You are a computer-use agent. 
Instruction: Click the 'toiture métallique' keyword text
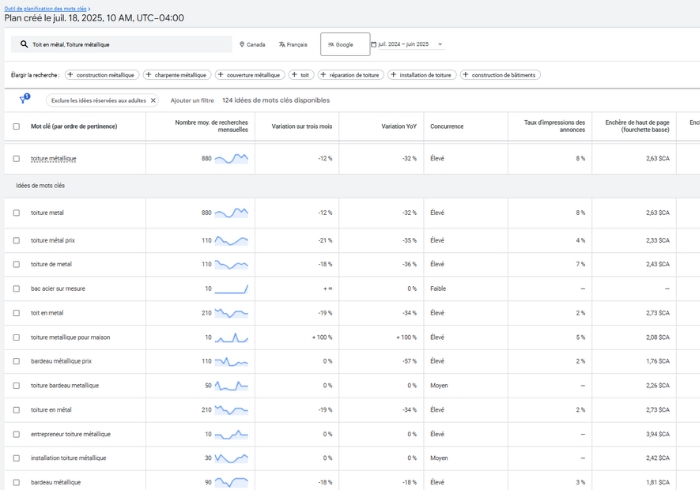(x=54, y=158)
